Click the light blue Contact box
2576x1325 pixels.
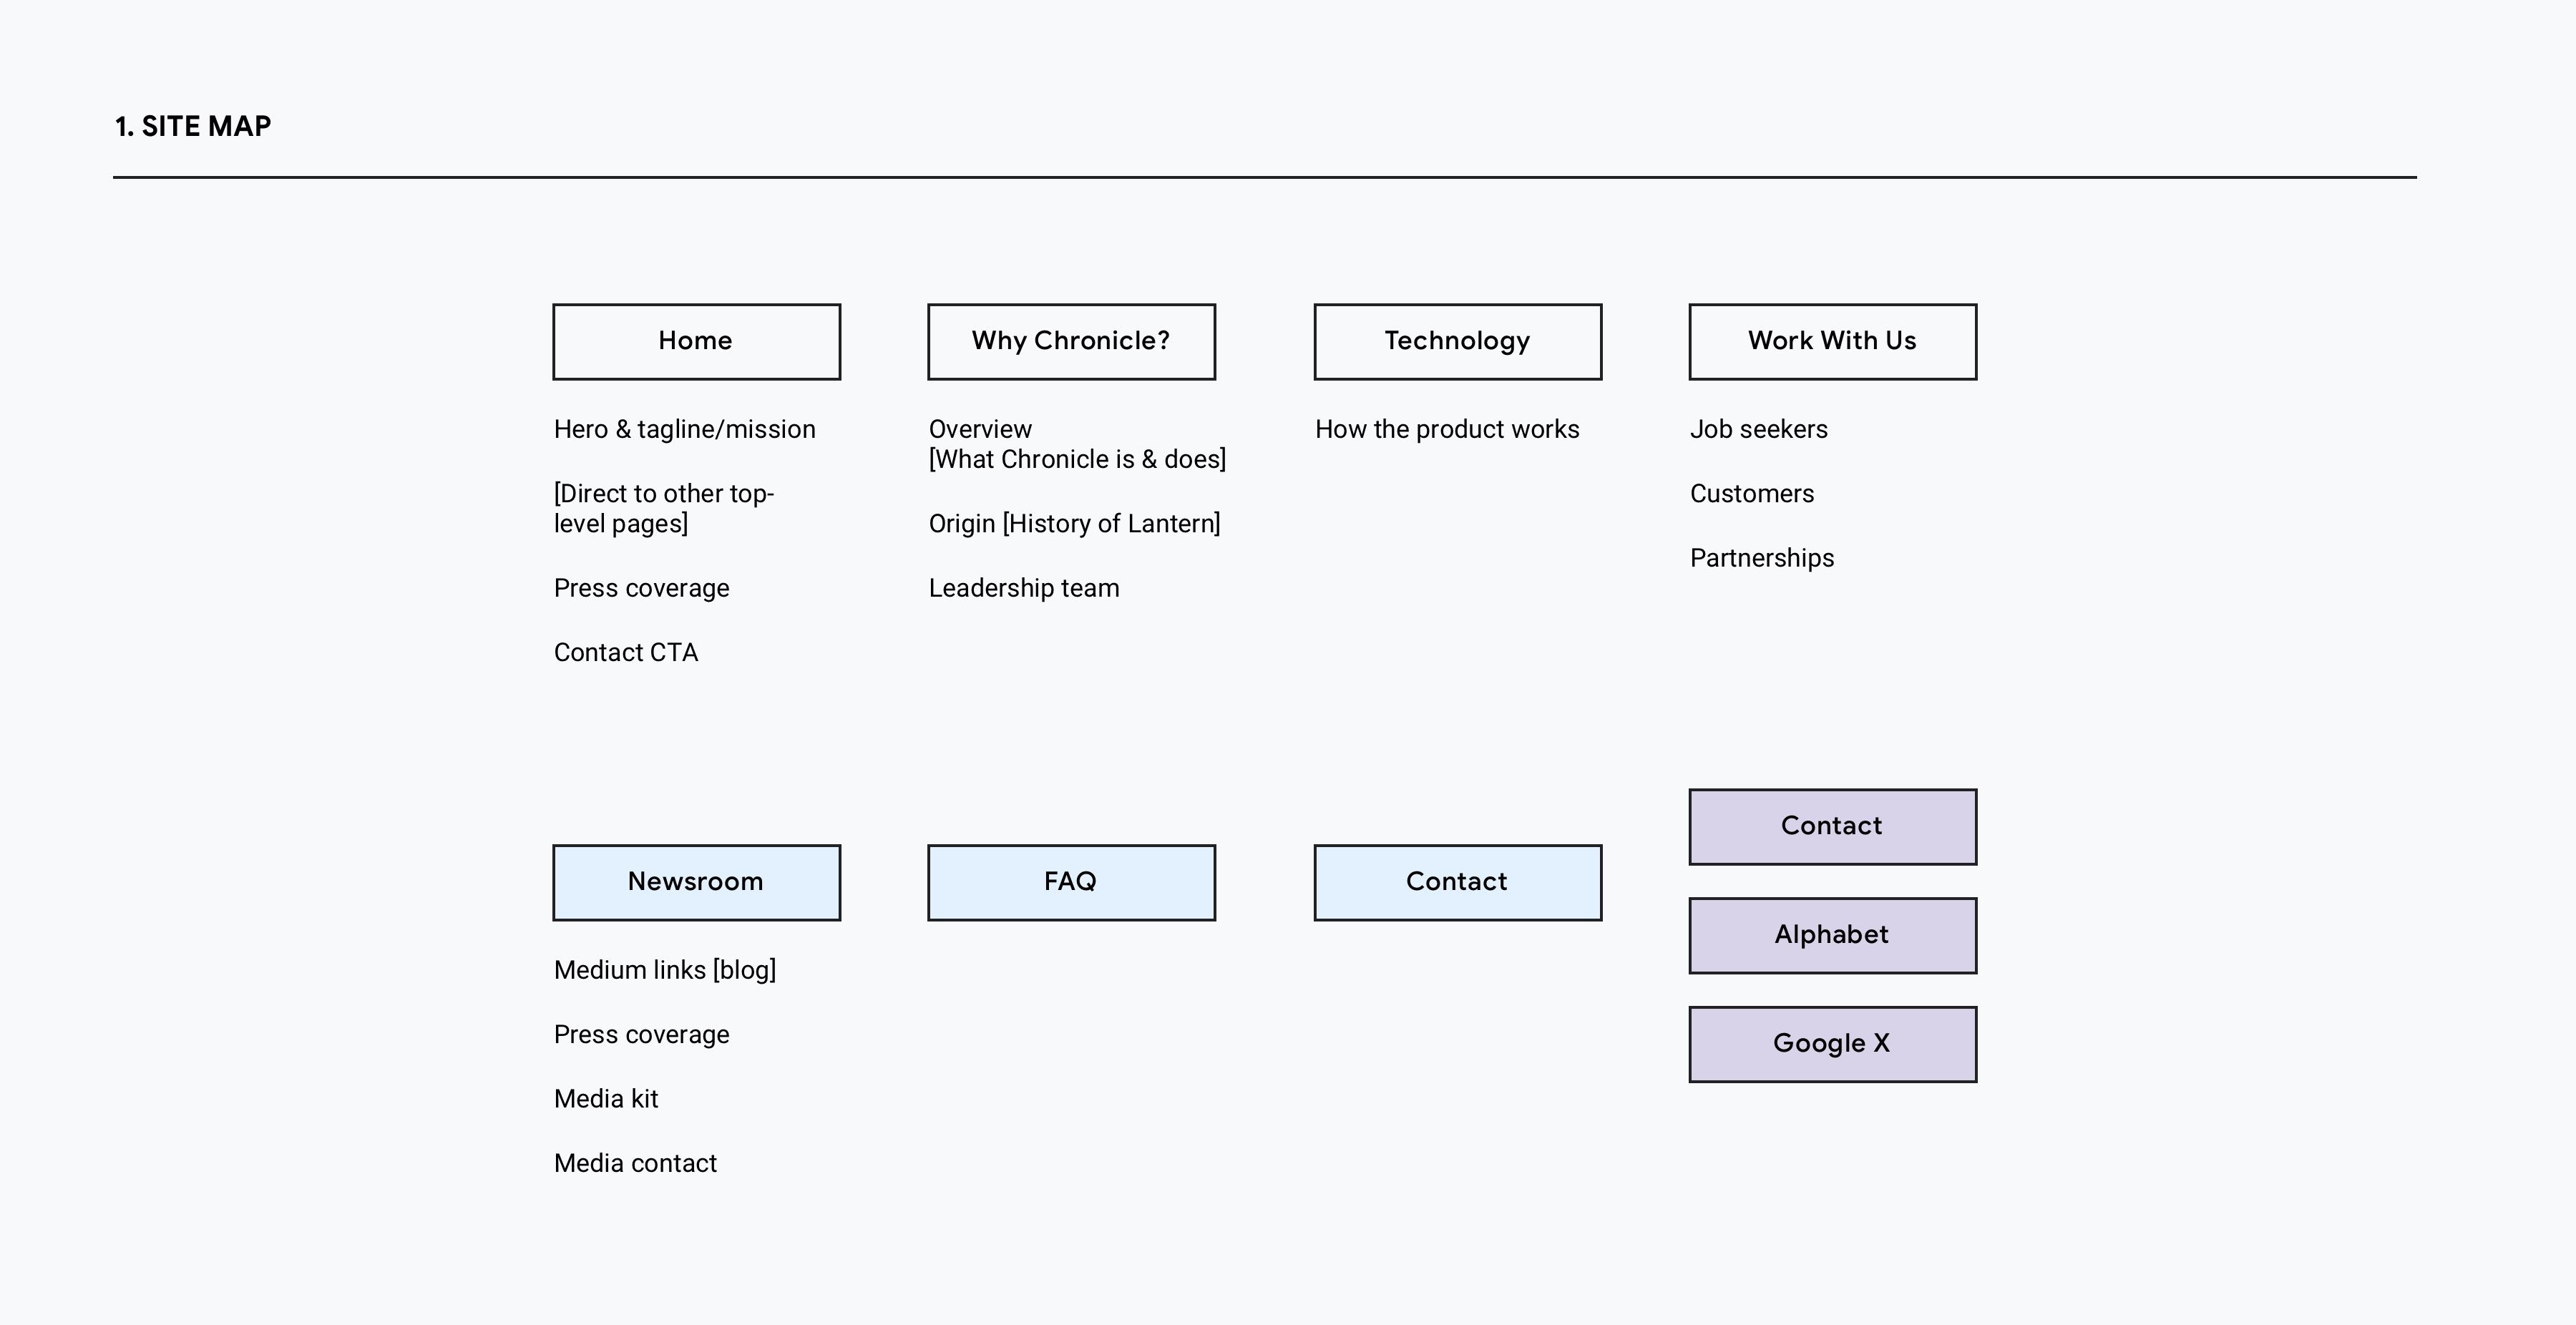click(1457, 882)
